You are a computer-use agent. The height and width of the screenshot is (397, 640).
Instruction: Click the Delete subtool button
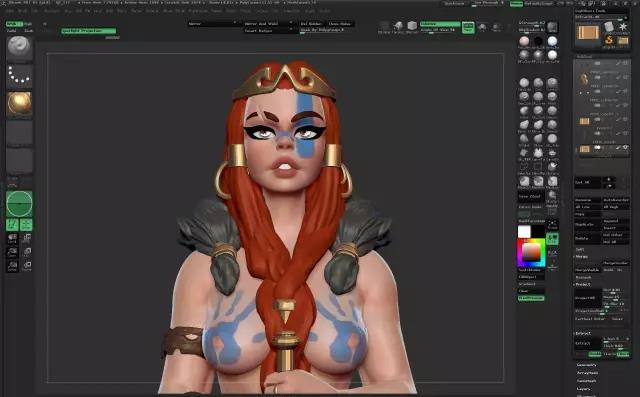point(588,238)
